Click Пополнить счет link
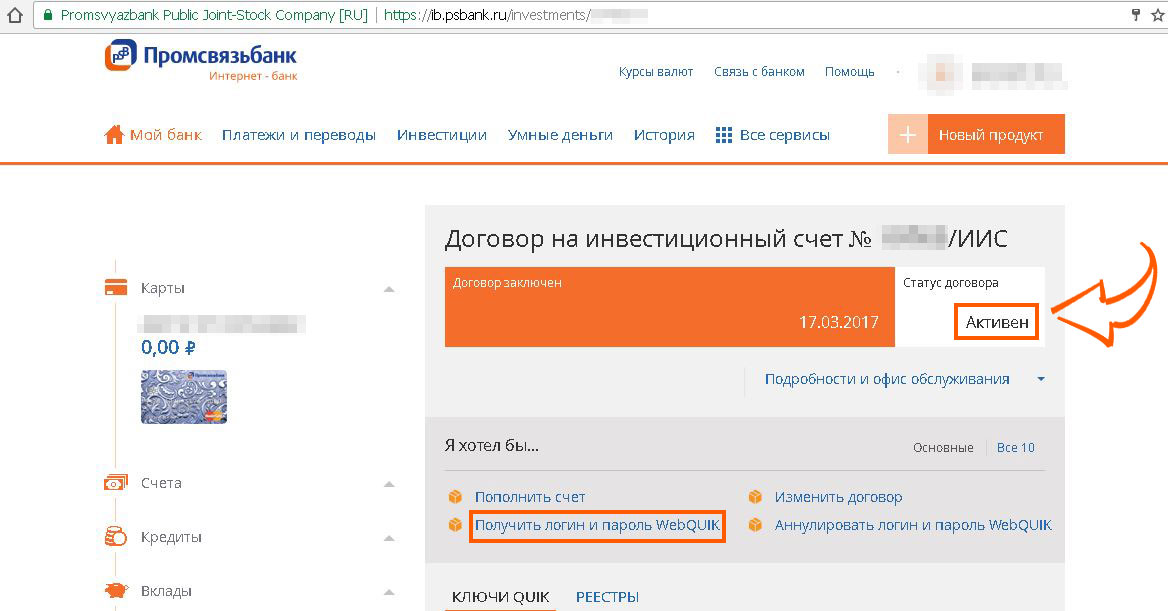 tap(530, 497)
